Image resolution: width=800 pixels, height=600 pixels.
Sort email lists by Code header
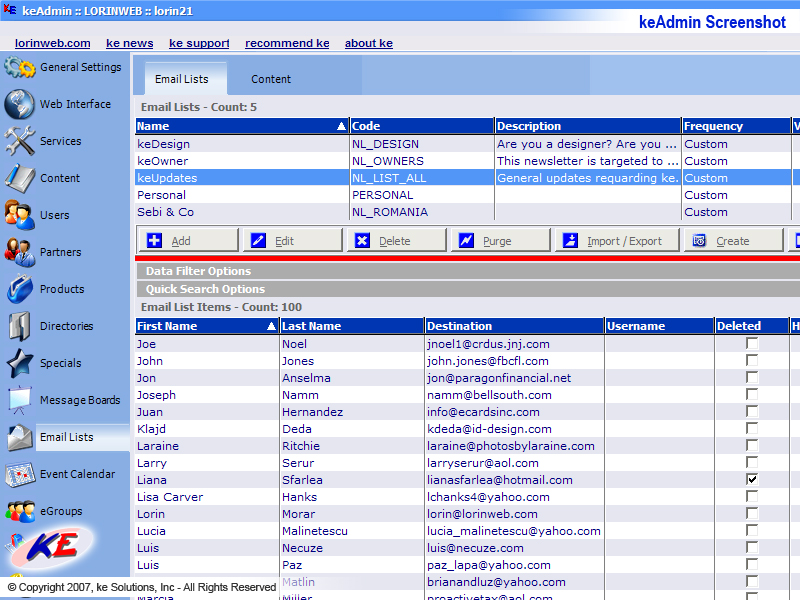[x=422, y=126]
